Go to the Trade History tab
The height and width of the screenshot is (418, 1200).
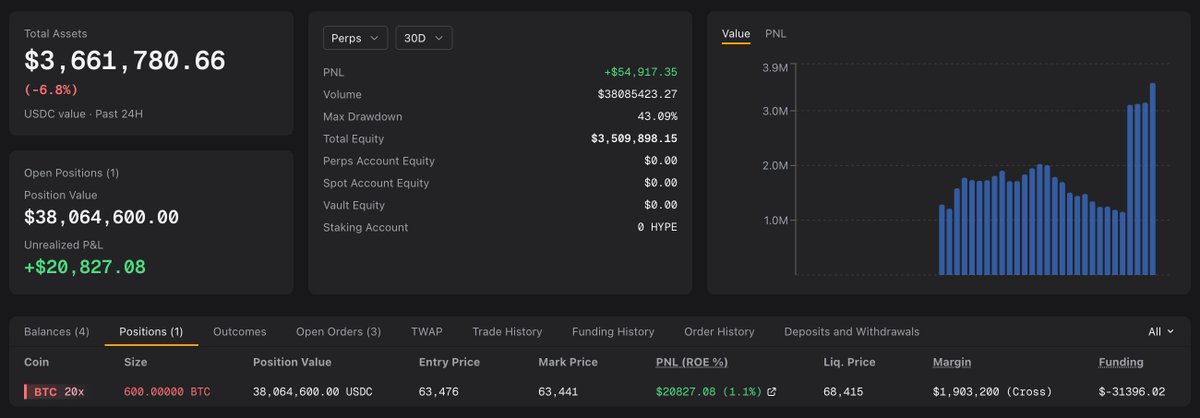(x=507, y=331)
